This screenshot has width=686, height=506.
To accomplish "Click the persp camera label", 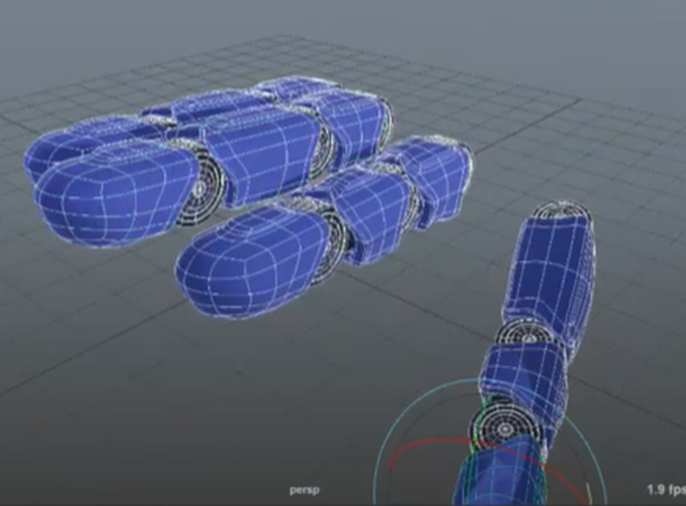I will point(304,490).
